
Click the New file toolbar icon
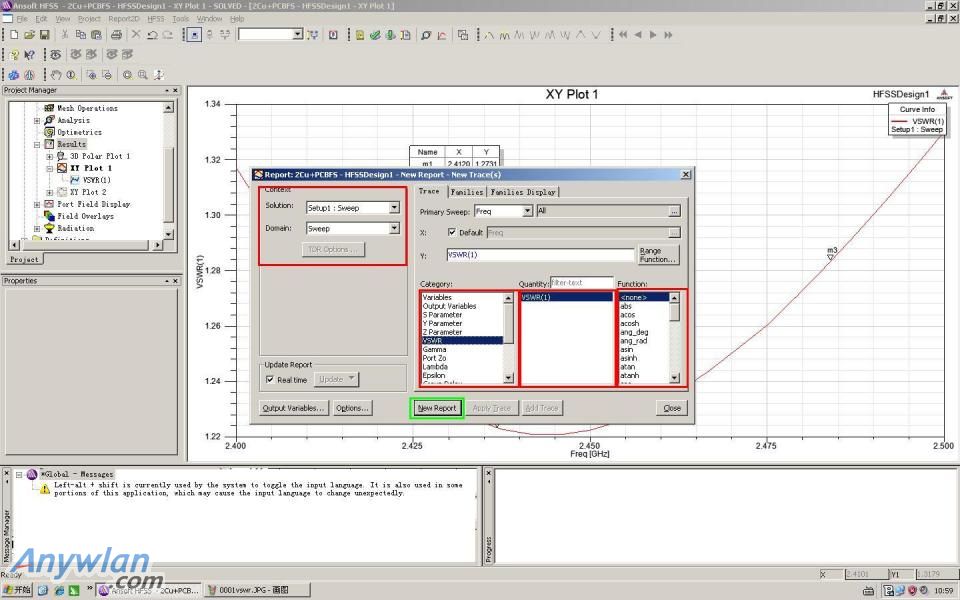coord(14,35)
